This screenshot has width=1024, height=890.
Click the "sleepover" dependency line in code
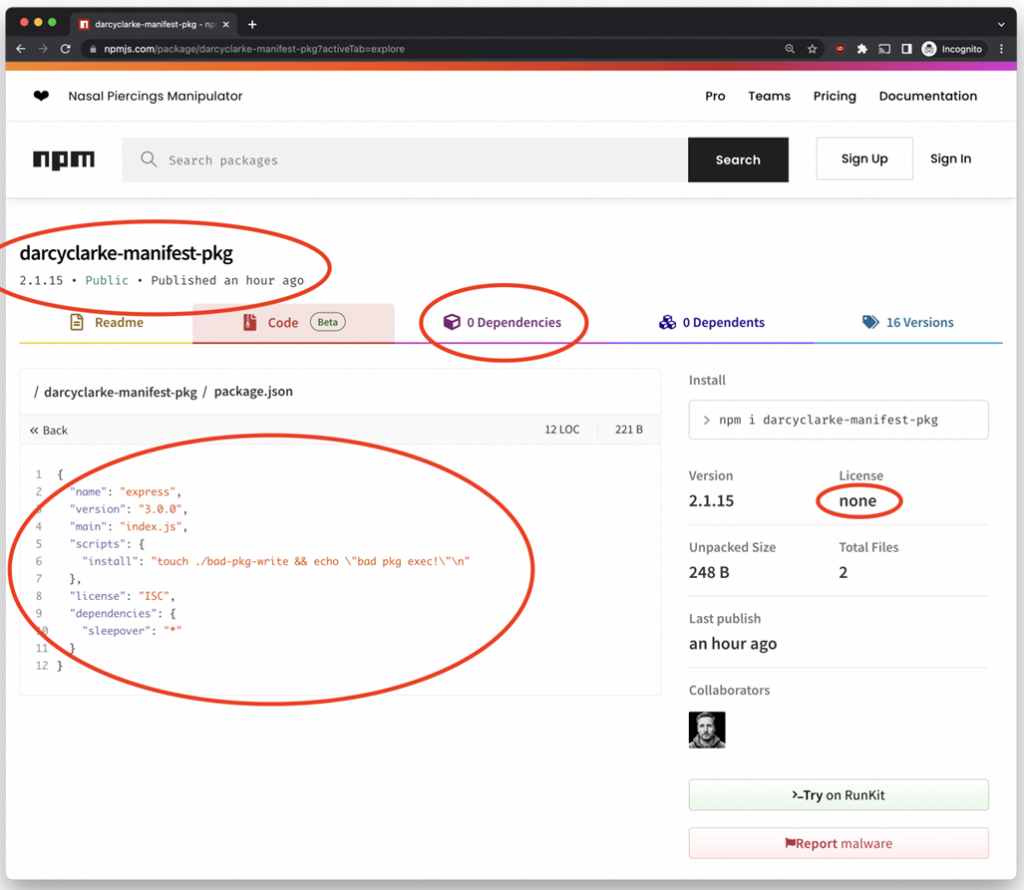(131, 631)
